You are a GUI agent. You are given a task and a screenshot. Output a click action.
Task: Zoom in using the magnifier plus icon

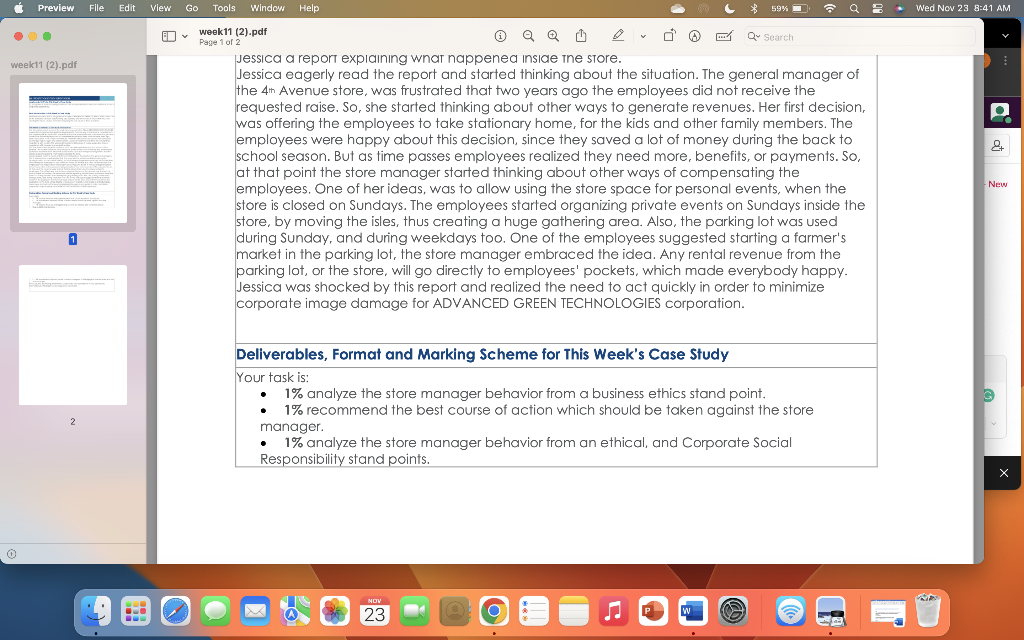coord(552,35)
